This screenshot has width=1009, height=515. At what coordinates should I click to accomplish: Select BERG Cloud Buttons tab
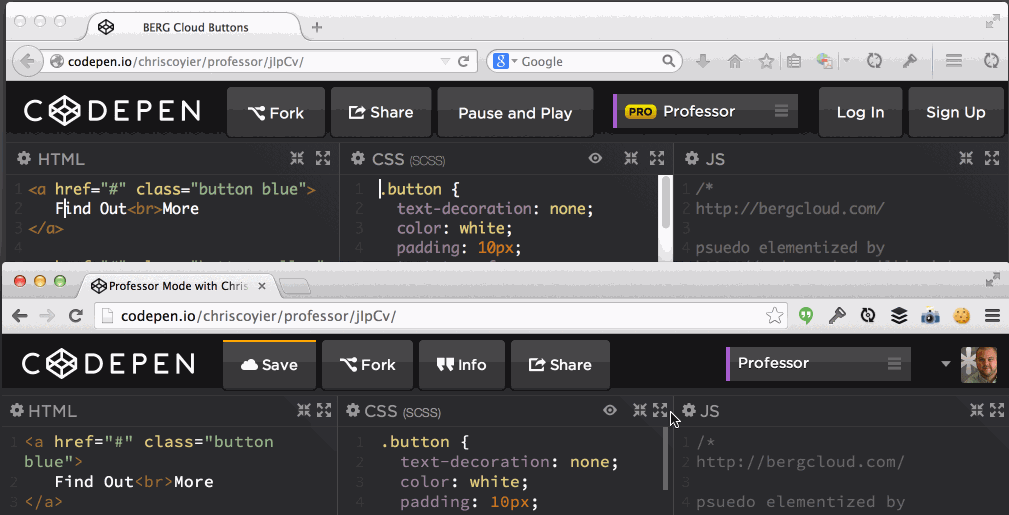click(195, 27)
